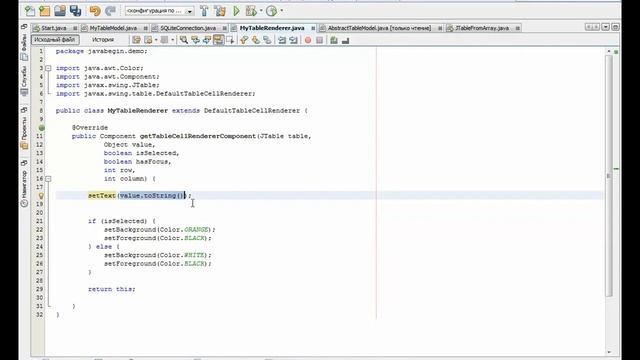
Task: Open dropdown arrow next to gray square icon
Action: [x=172, y=40]
